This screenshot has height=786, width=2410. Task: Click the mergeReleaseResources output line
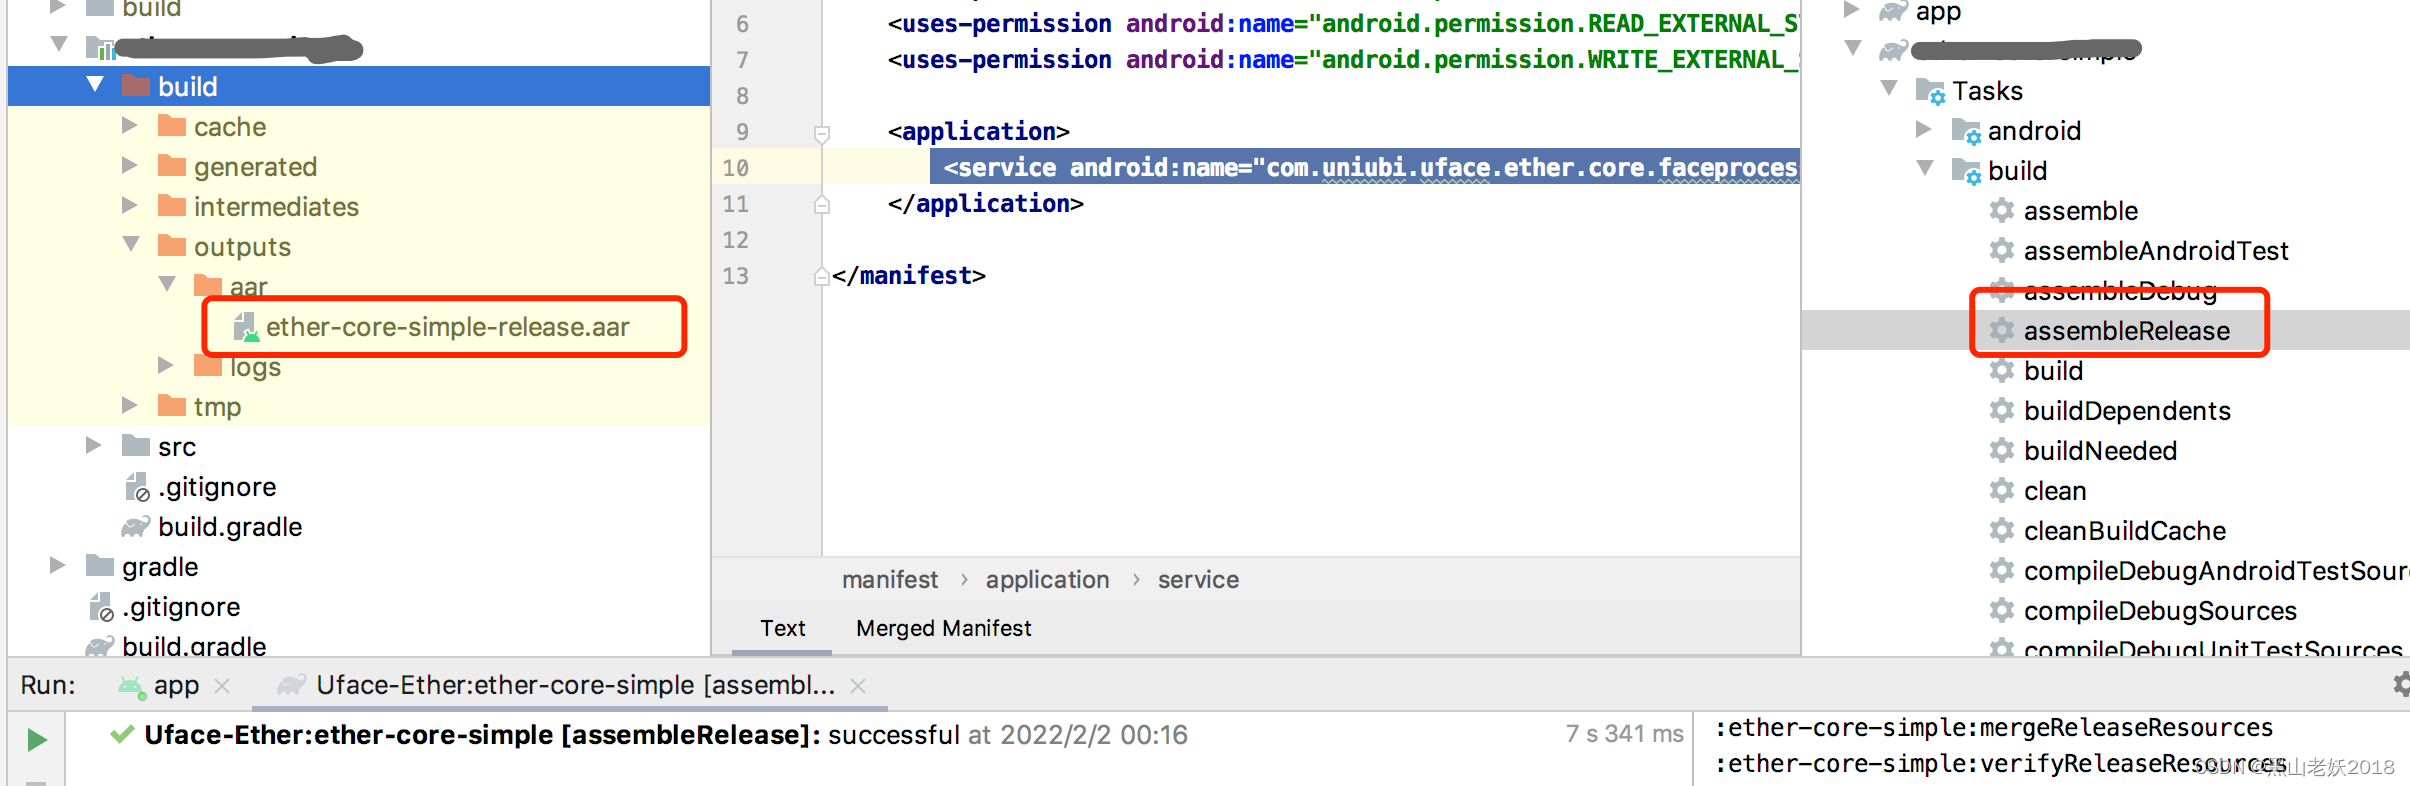[1994, 727]
